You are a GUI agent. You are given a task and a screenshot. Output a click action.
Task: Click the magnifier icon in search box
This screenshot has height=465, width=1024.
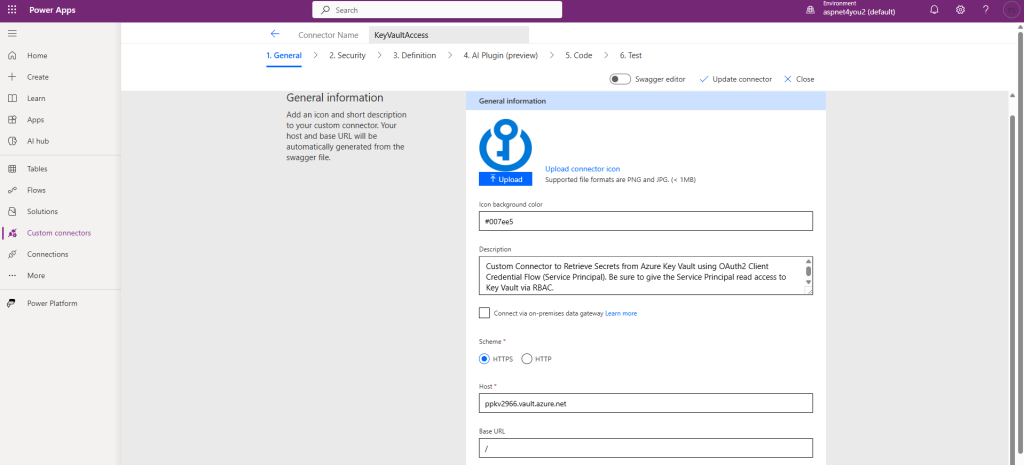325,10
